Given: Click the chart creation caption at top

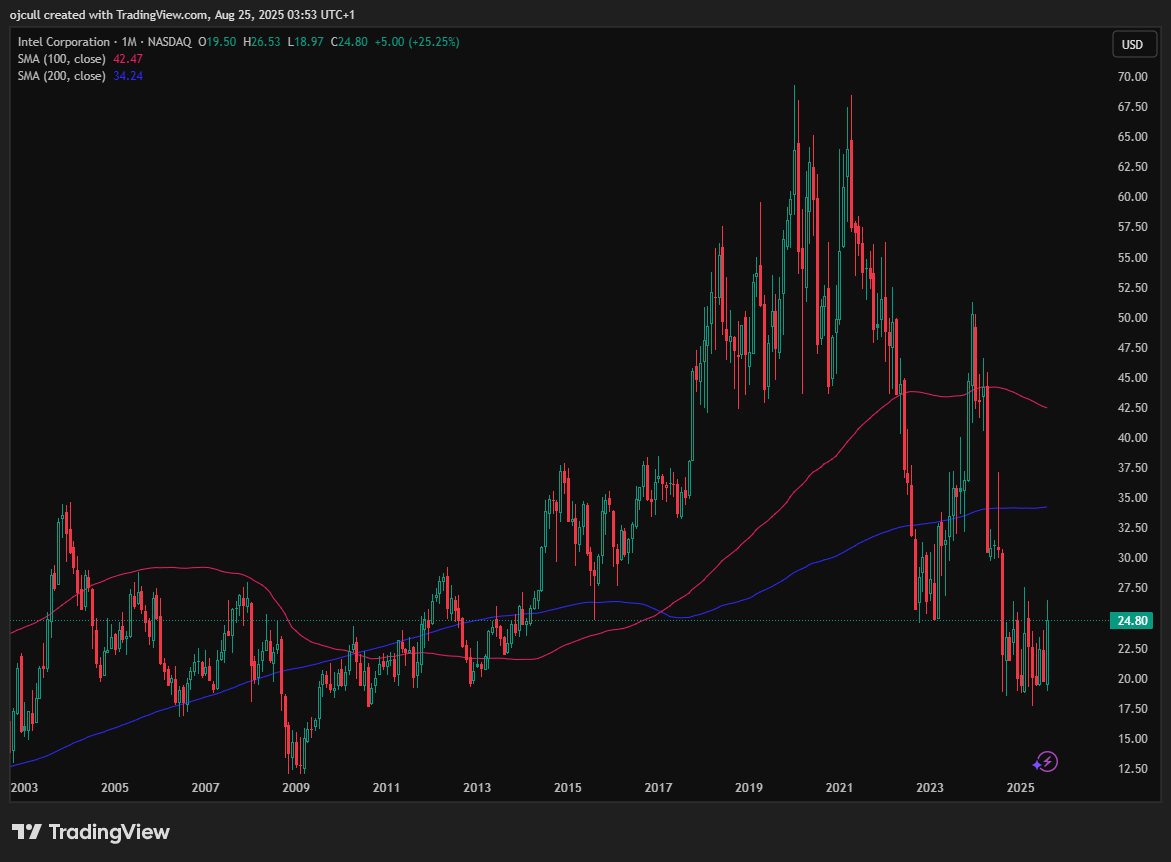Looking at the screenshot, I should click(x=182, y=15).
